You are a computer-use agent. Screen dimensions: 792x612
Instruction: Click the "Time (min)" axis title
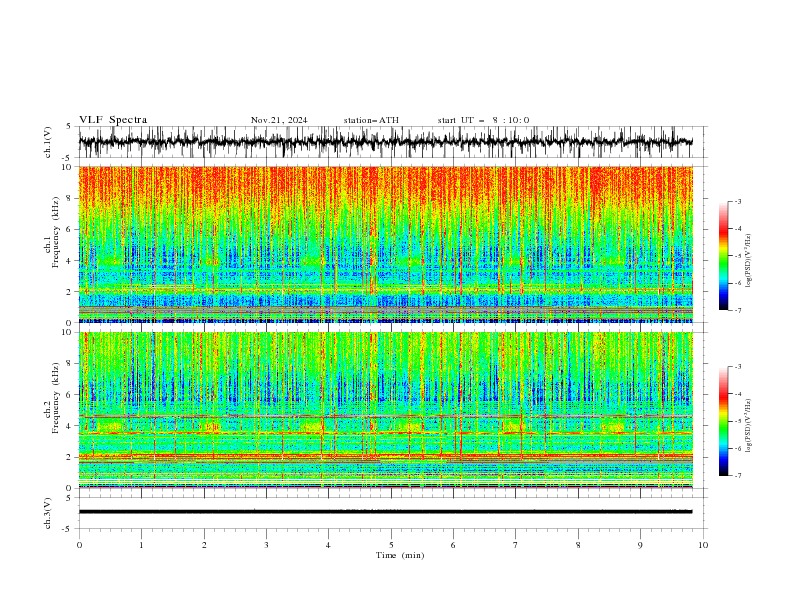400,555
